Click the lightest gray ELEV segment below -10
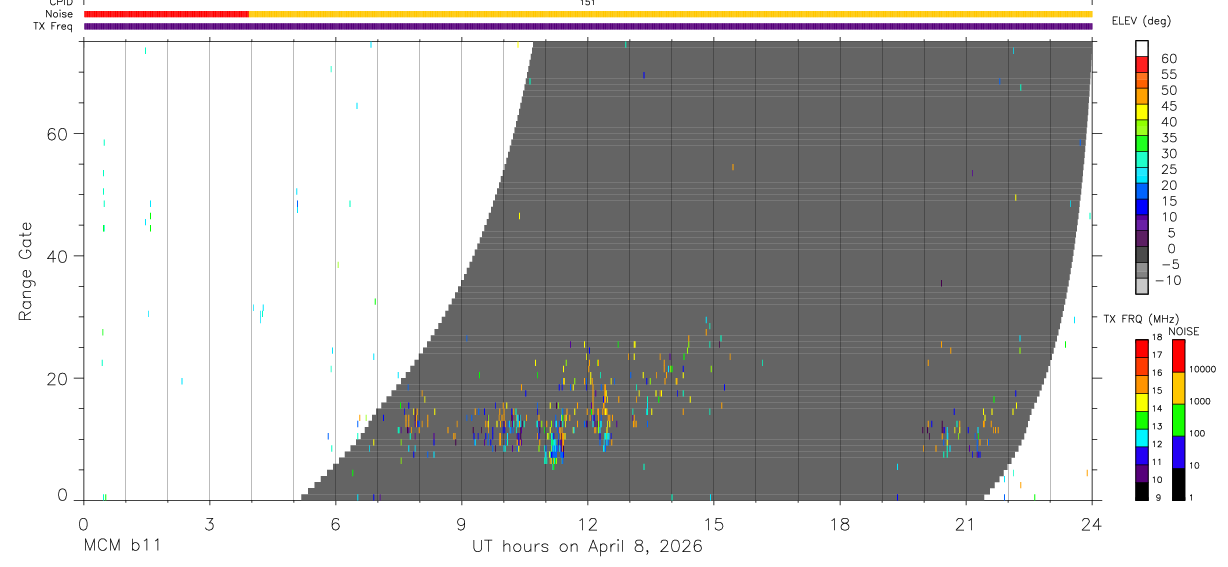Screen dimensions: 1228x567 [x=1142, y=287]
